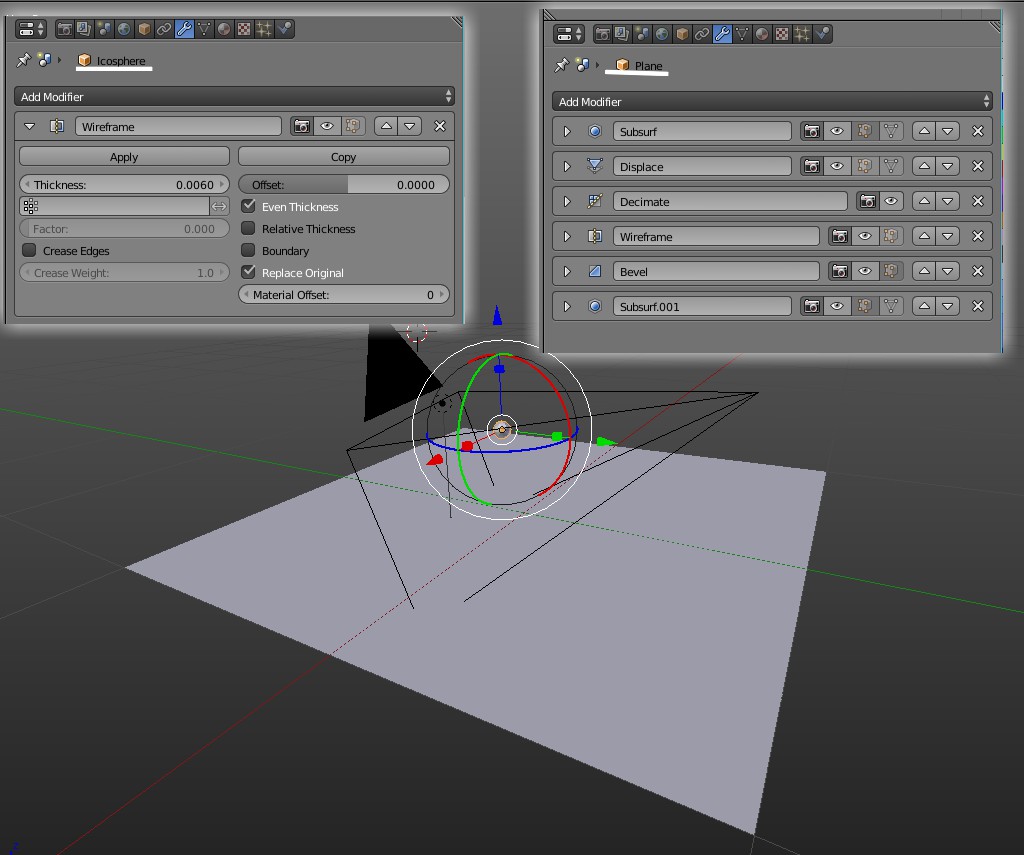Open Particles tab in Icosphere panel
Screen dimensions: 1024x855
coord(264,29)
